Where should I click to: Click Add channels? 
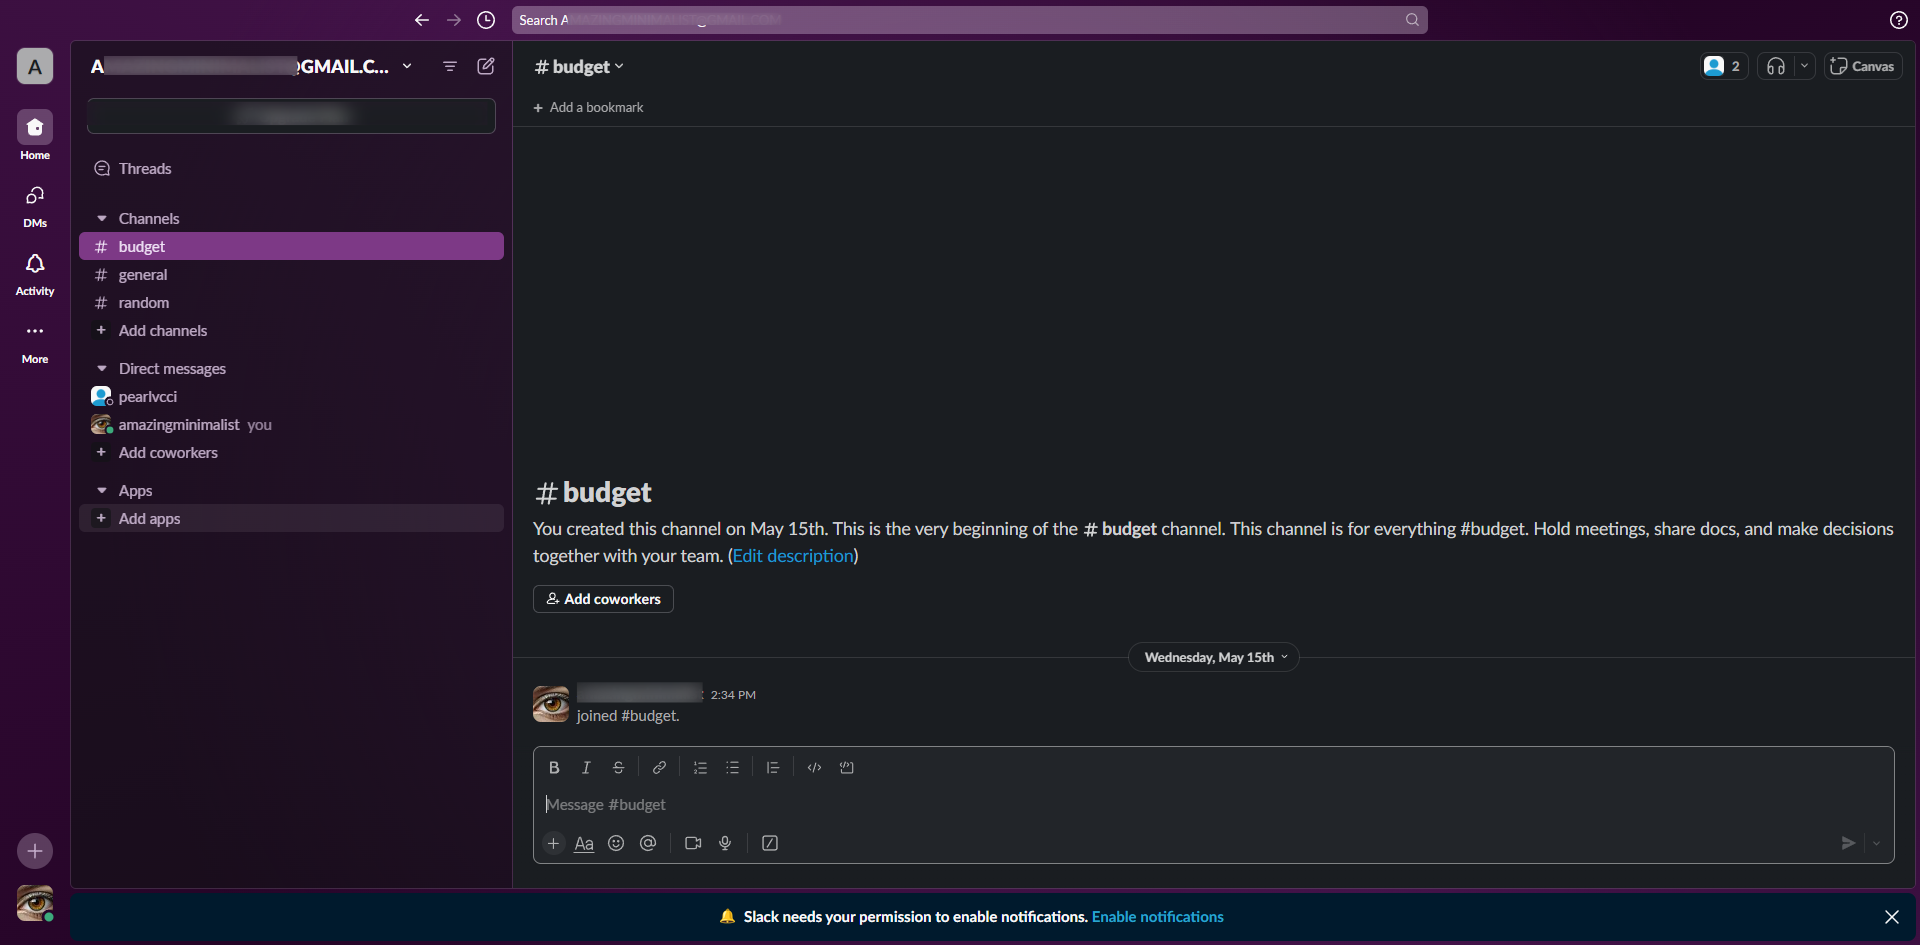click(291, 330)
